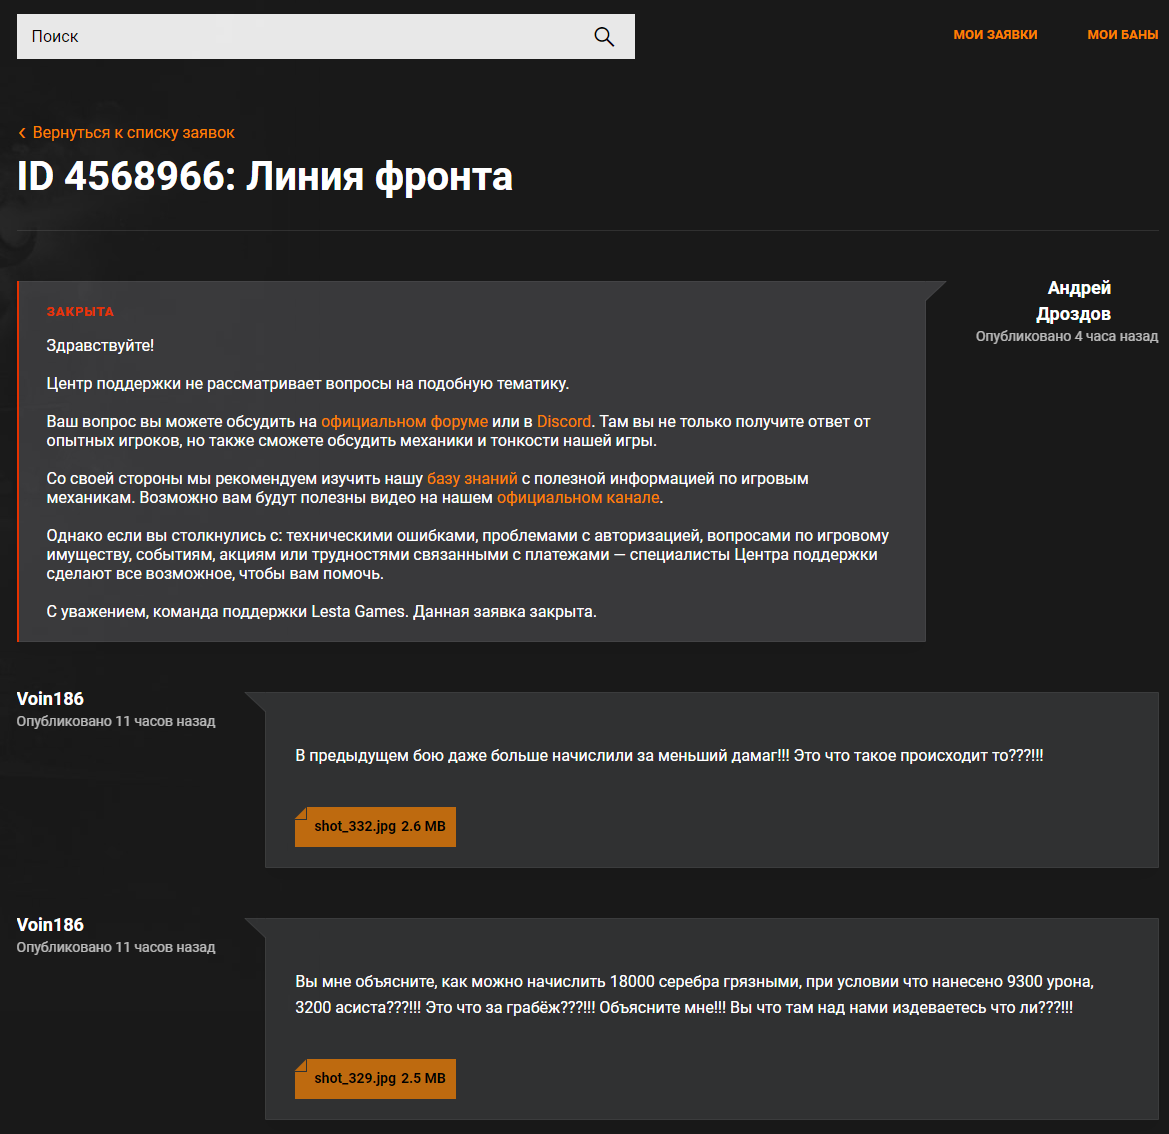
Task: Open attachment shot_329.jpg
Action: coord(376,1079)
